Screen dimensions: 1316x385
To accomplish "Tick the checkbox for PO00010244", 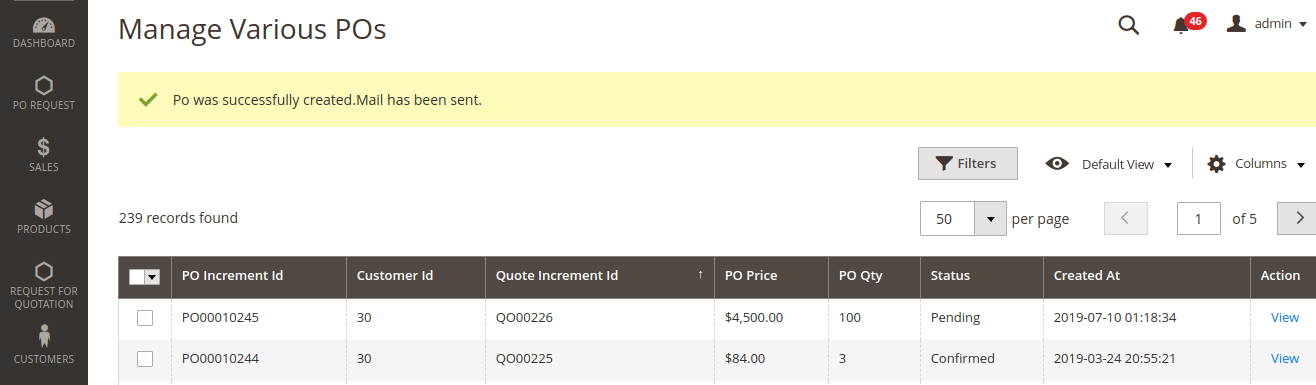I will click(145, 359).
